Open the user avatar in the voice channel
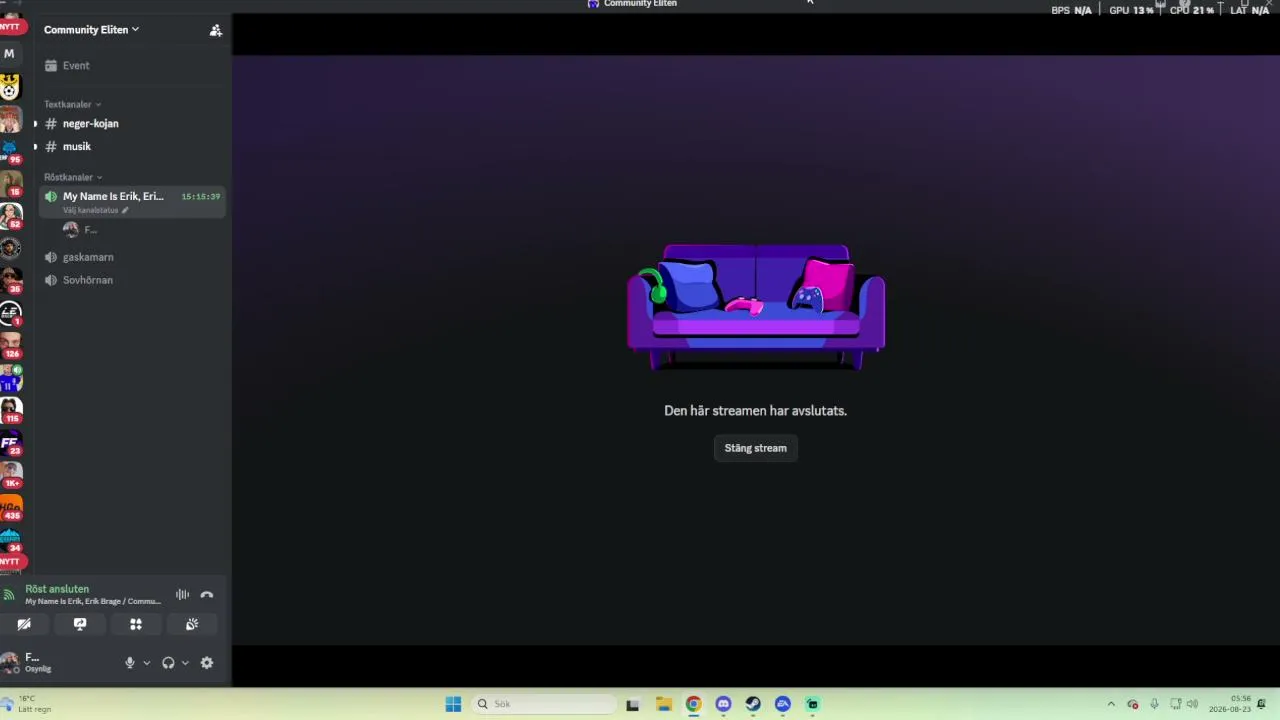 pyautogui.click(x=70, y=230)
